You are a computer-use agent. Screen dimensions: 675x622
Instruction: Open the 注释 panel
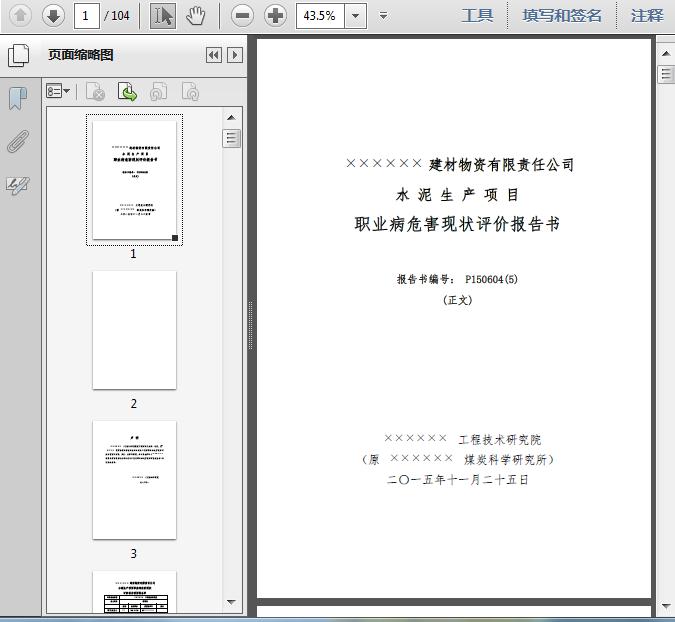click(647, 16)
